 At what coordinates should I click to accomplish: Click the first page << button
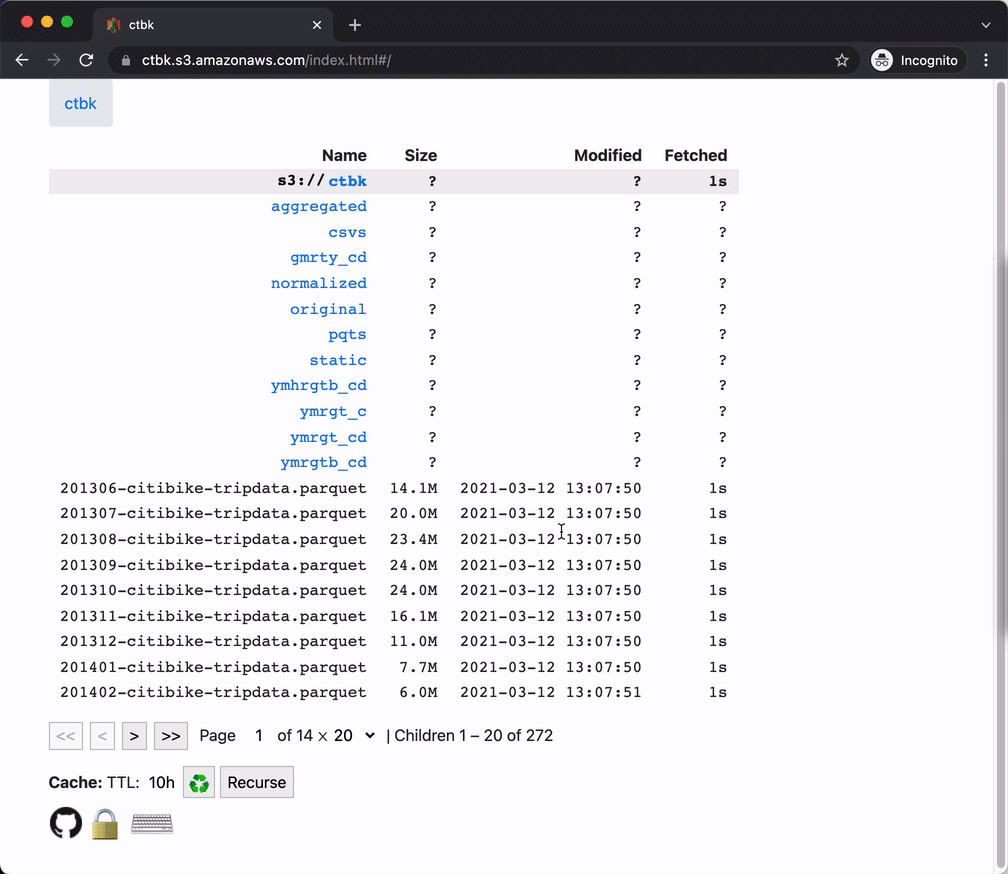coord(66,736)
